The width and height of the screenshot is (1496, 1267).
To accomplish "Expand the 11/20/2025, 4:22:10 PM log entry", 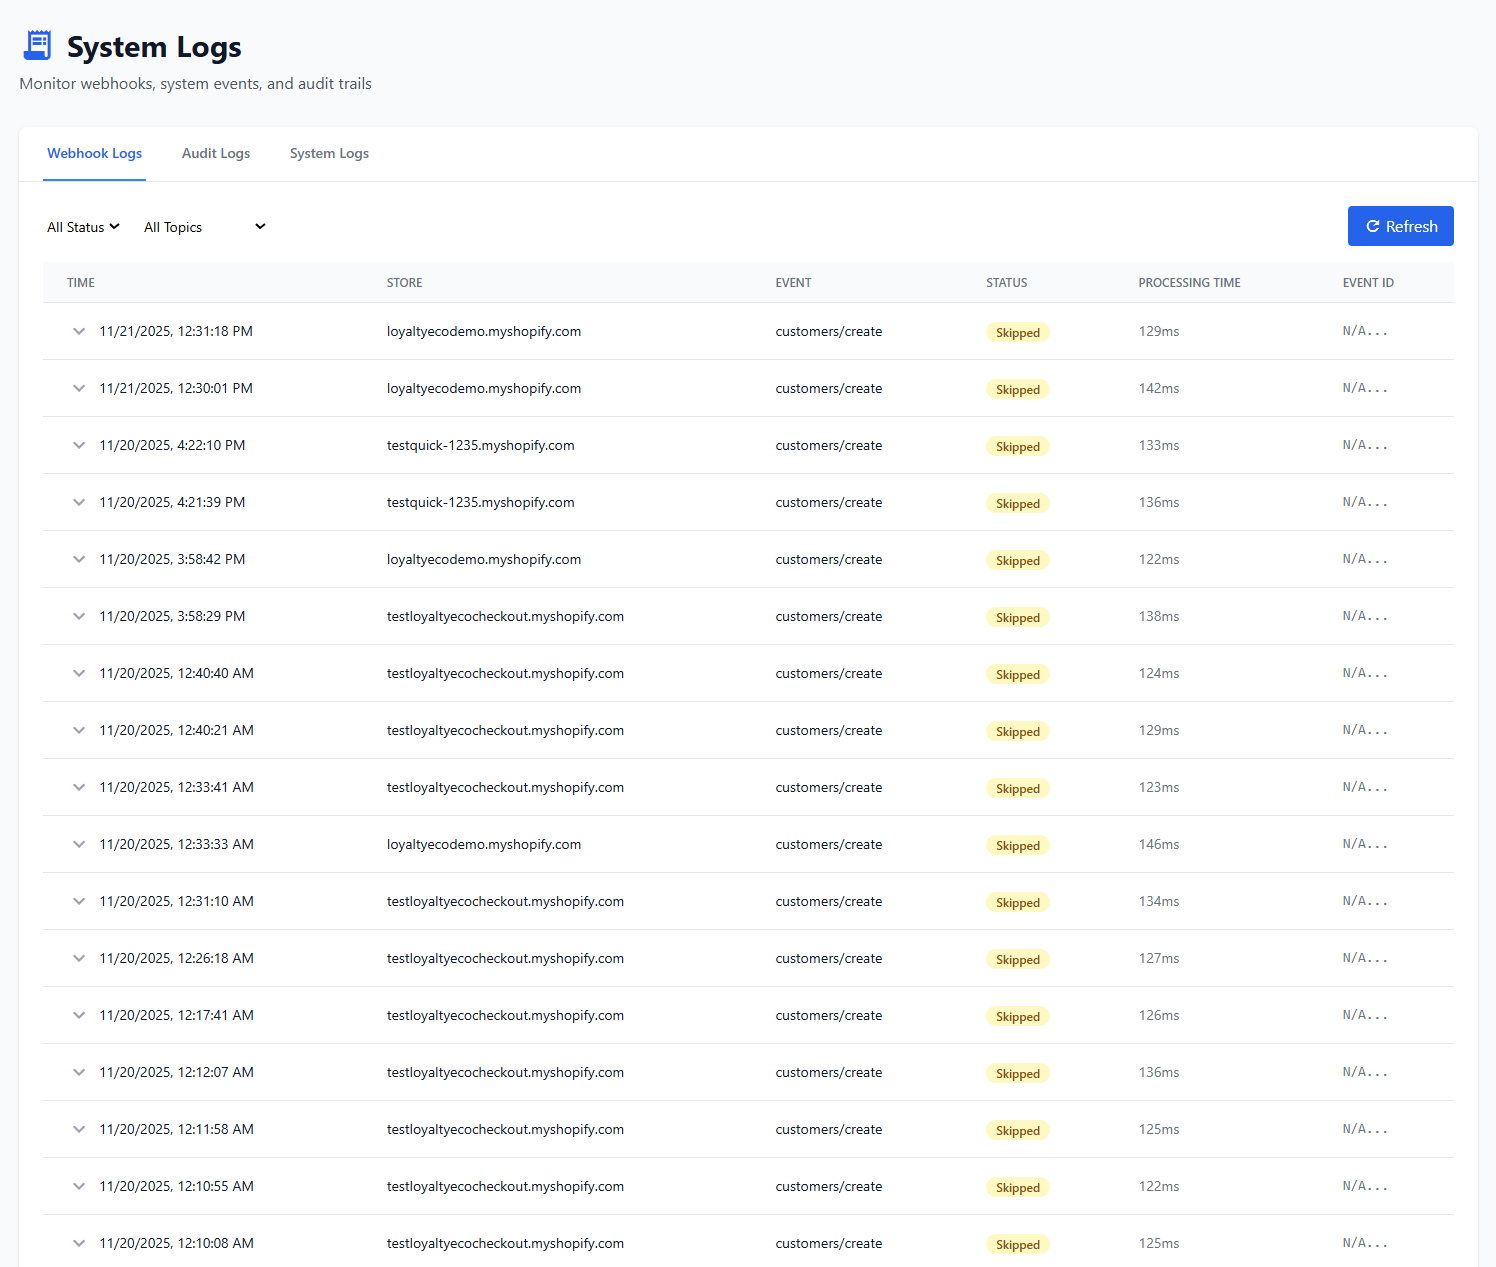I will 79,445.
